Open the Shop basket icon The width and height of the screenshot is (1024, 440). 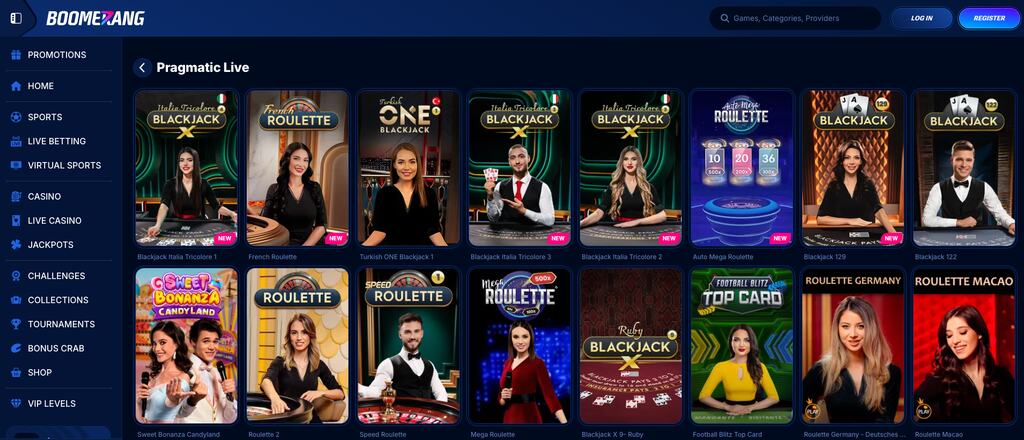[x=16, y=372]
